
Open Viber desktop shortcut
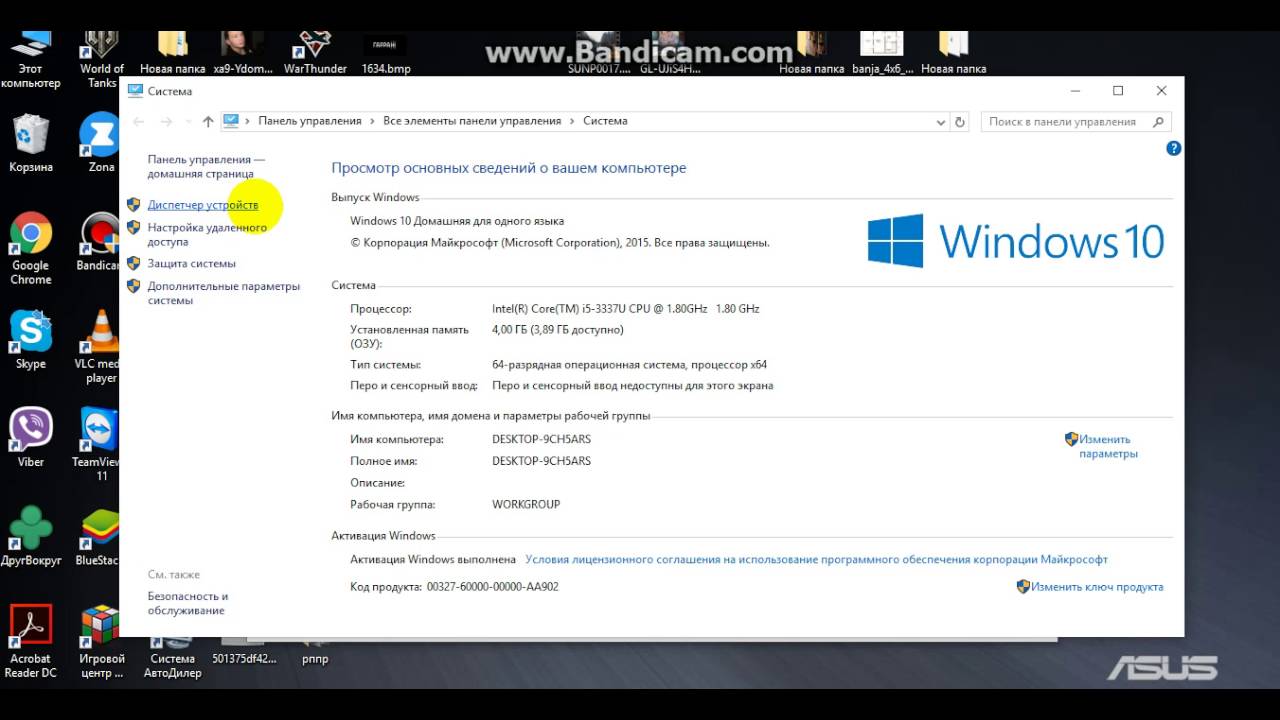click(x=31, y=438)
